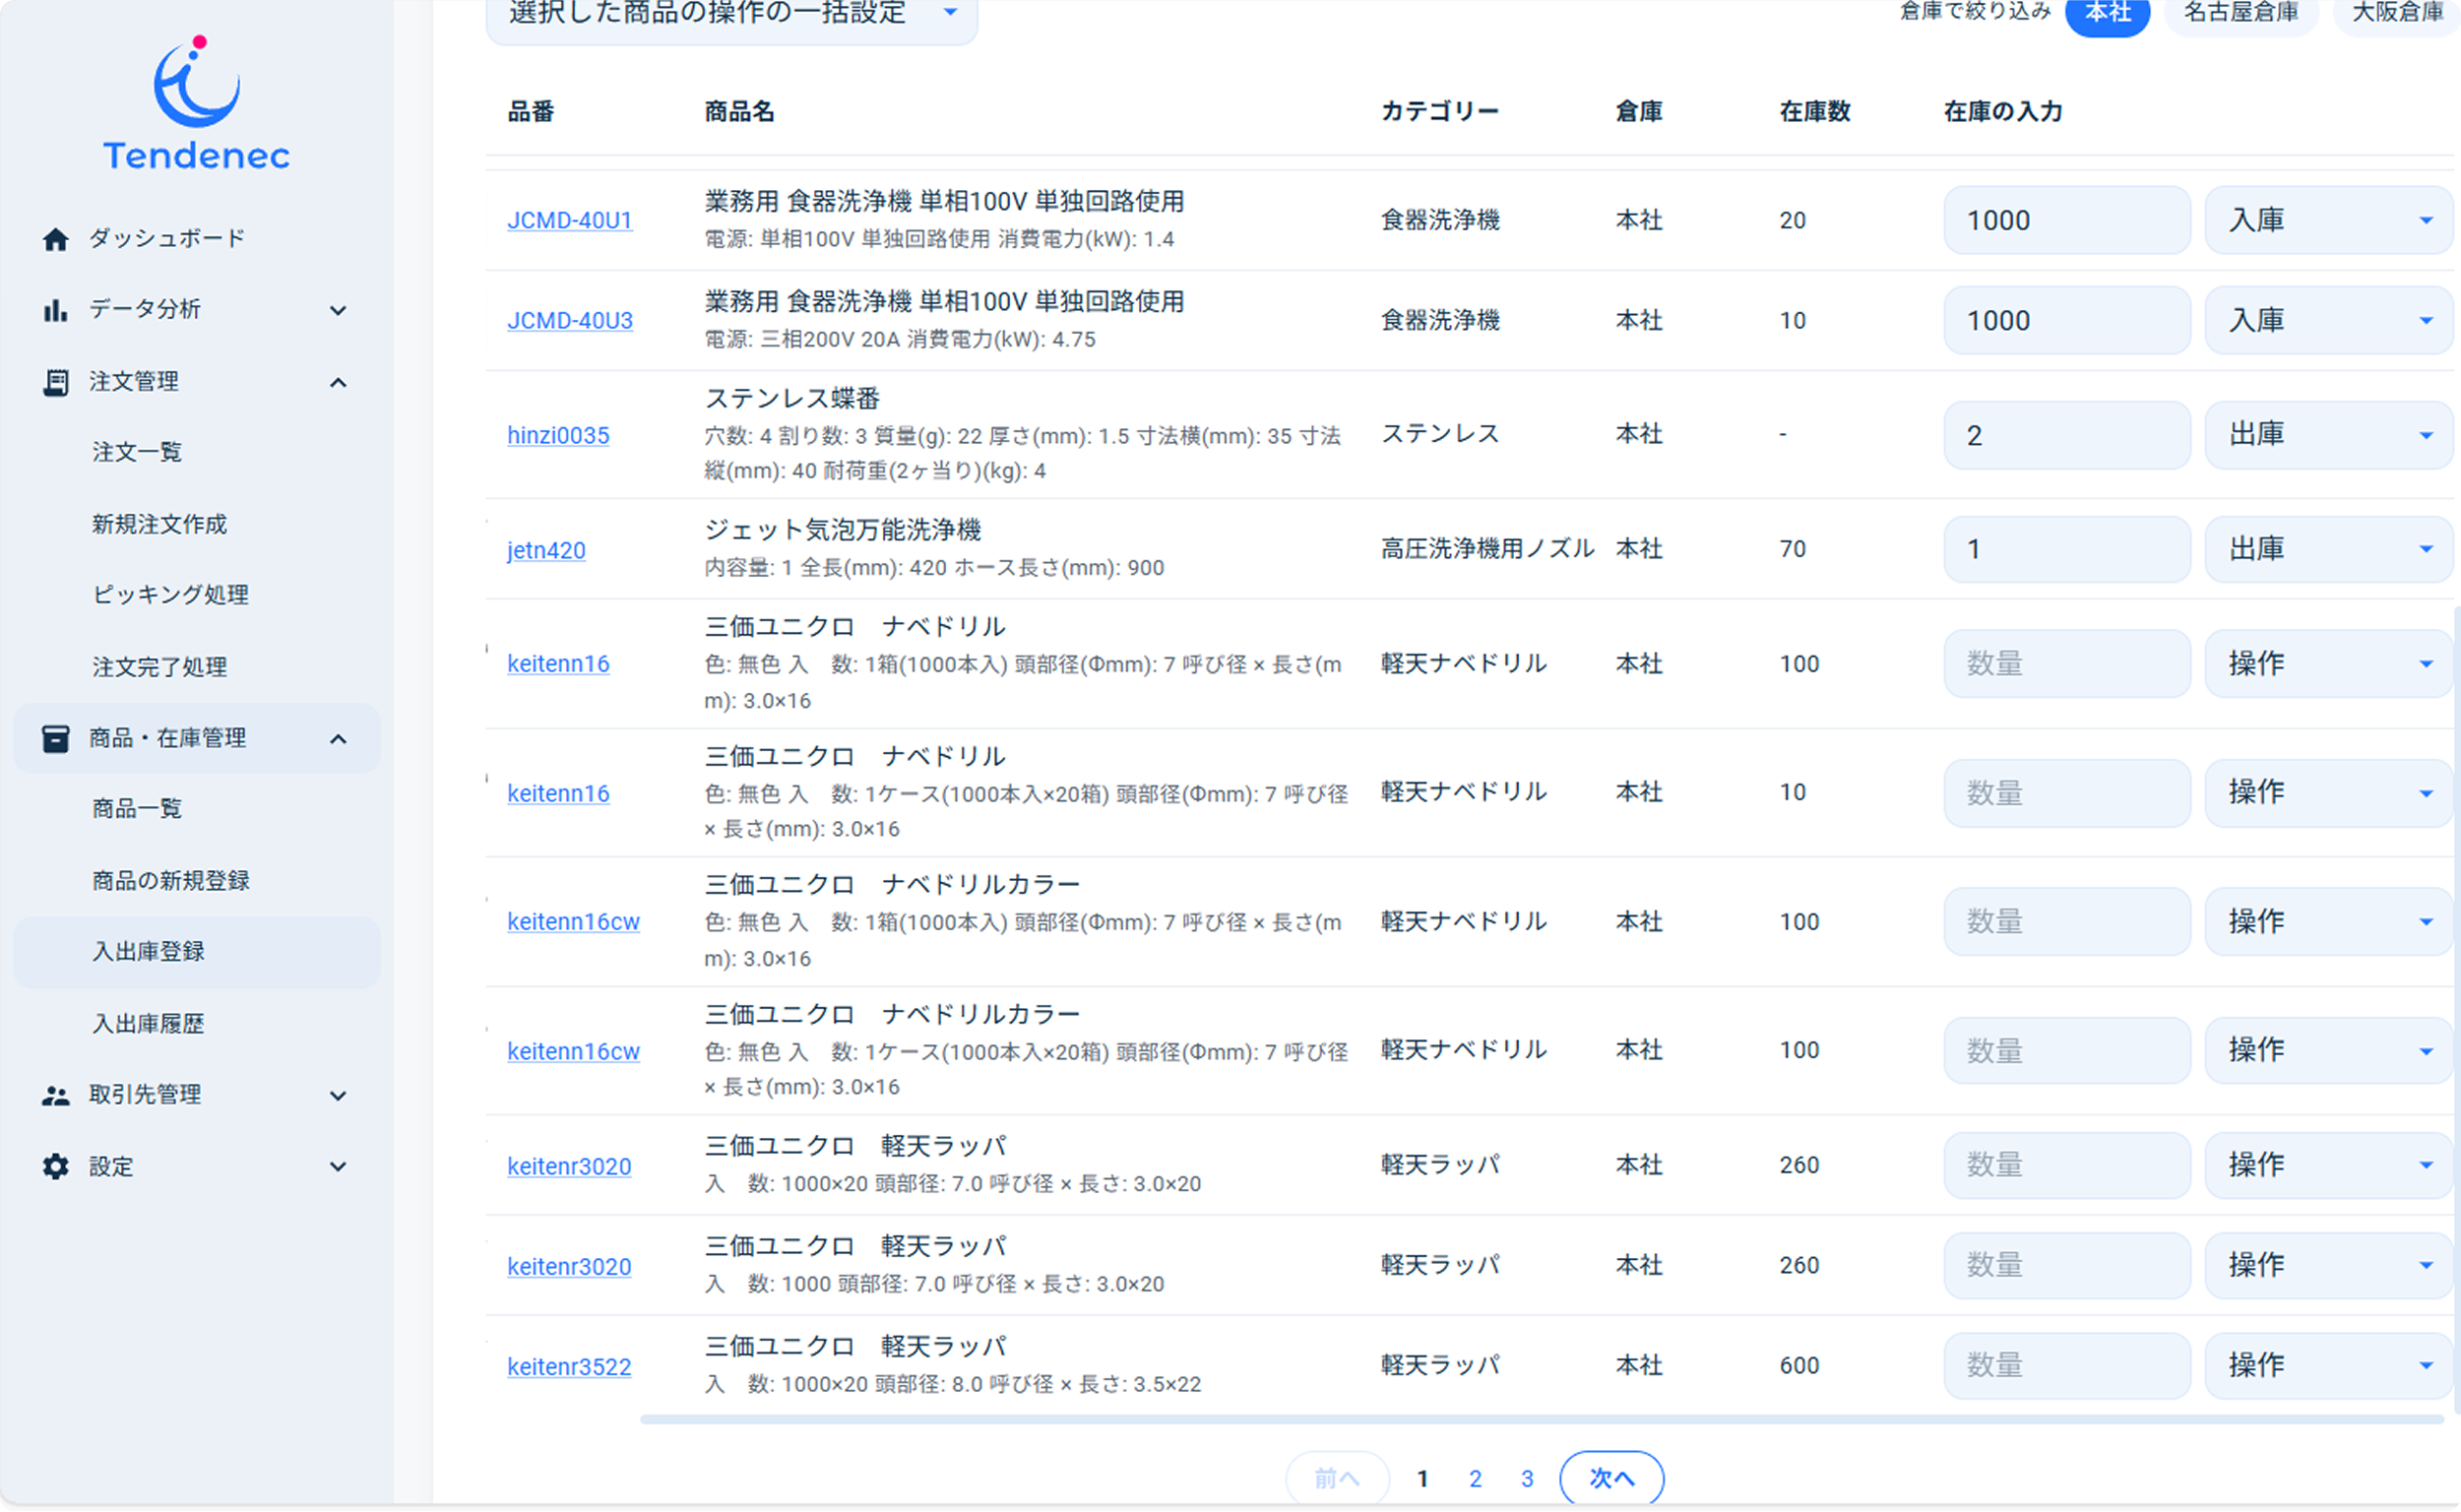The height and width of the screenshot is (1512, 2461).
Task: Click the settings gear icon
Action: 56,1166
